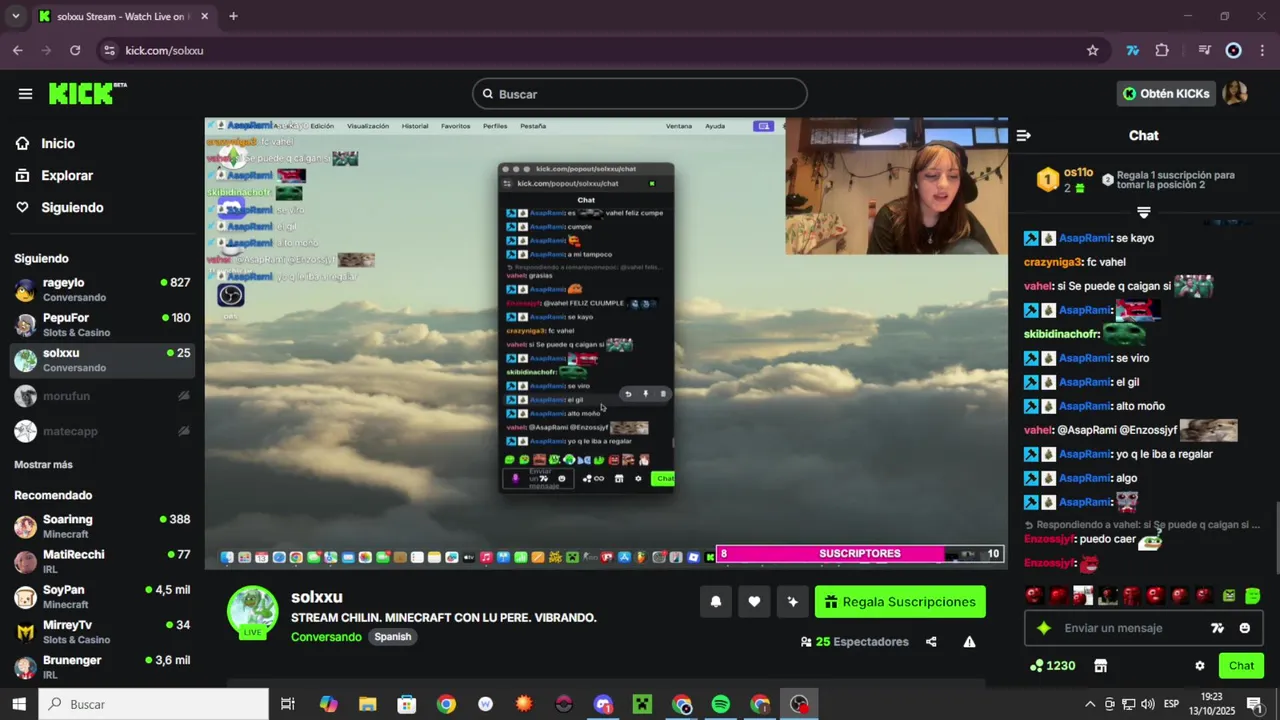Image resolution: width=1280 pixels, height=720 pixels.
Task: Select offline matecapp channel
Action: coord(102,431)
